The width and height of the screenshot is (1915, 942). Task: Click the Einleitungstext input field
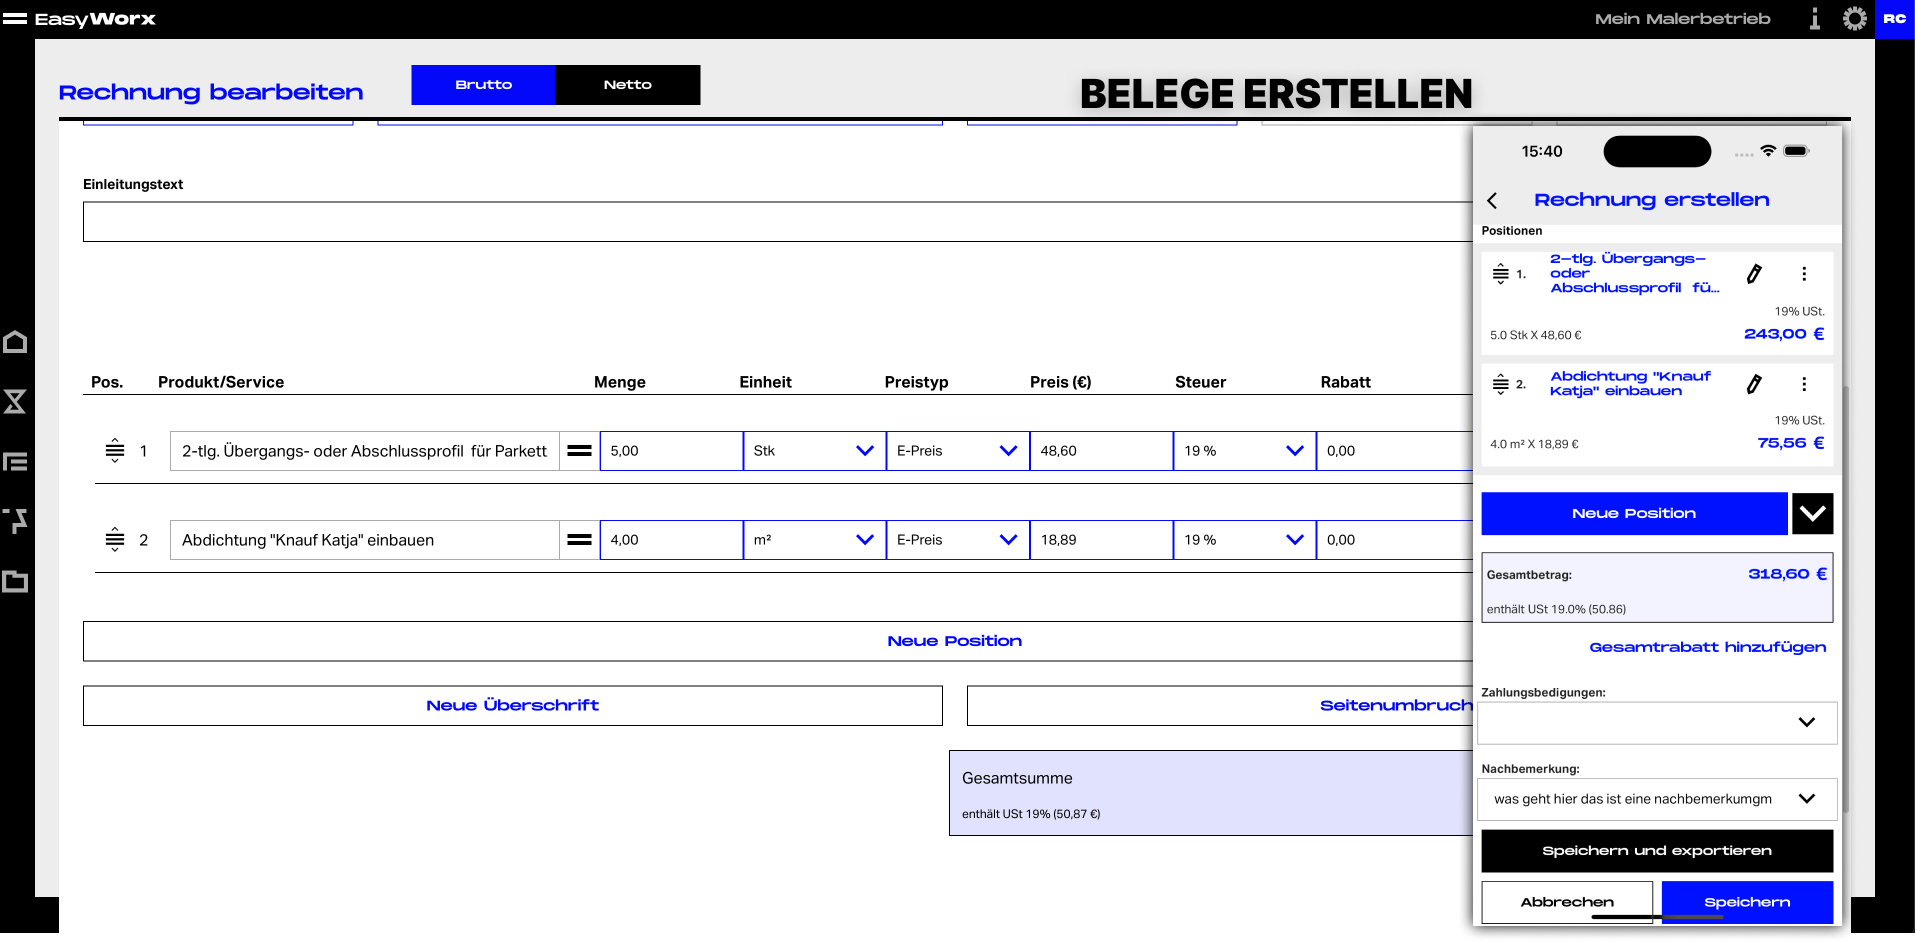(778, 222)
